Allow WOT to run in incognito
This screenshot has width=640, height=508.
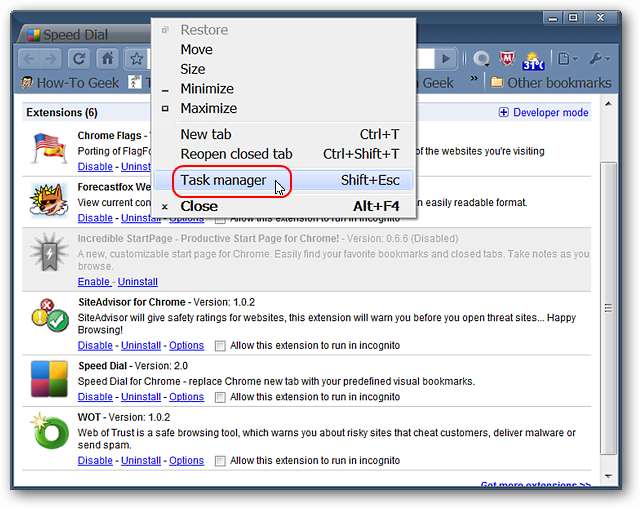pos(220,461)
